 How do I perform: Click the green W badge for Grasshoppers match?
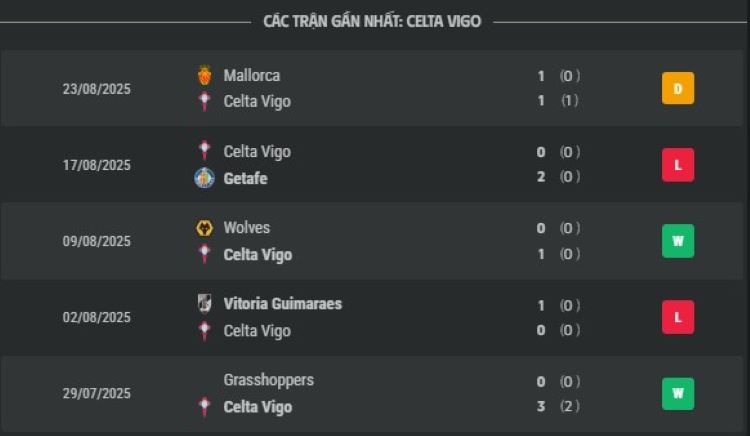click(678, 393)
